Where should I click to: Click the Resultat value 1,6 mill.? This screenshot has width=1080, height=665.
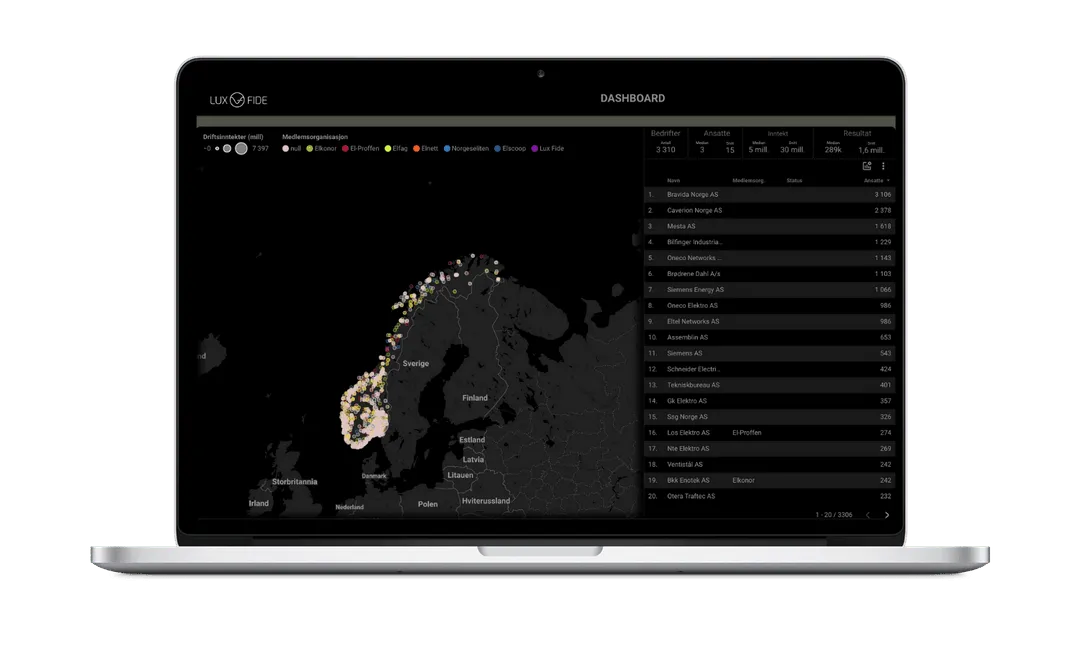871,150
